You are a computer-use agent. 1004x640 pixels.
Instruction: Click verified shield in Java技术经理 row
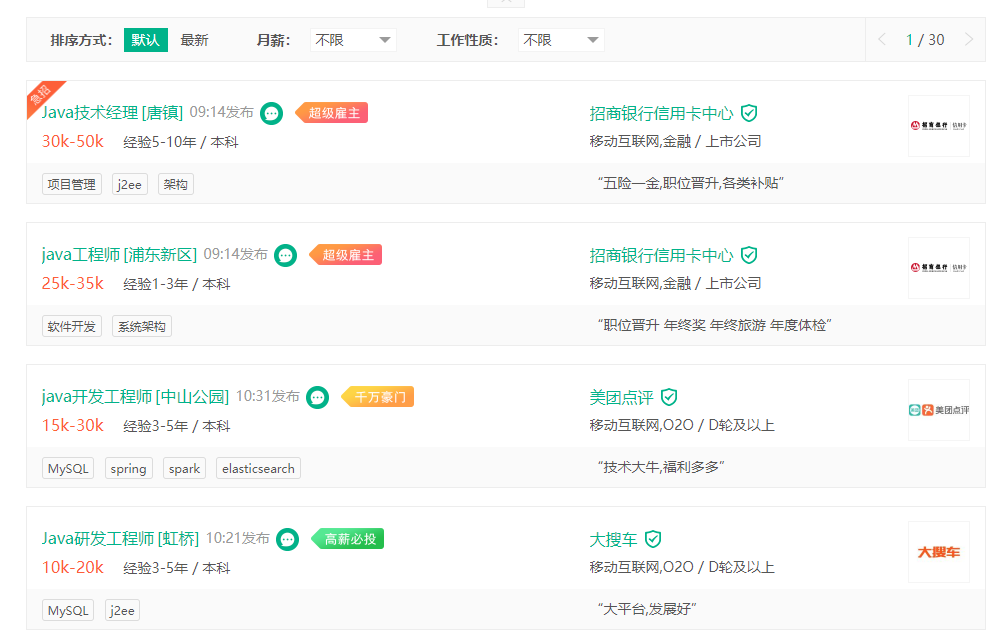coord(749,113)
